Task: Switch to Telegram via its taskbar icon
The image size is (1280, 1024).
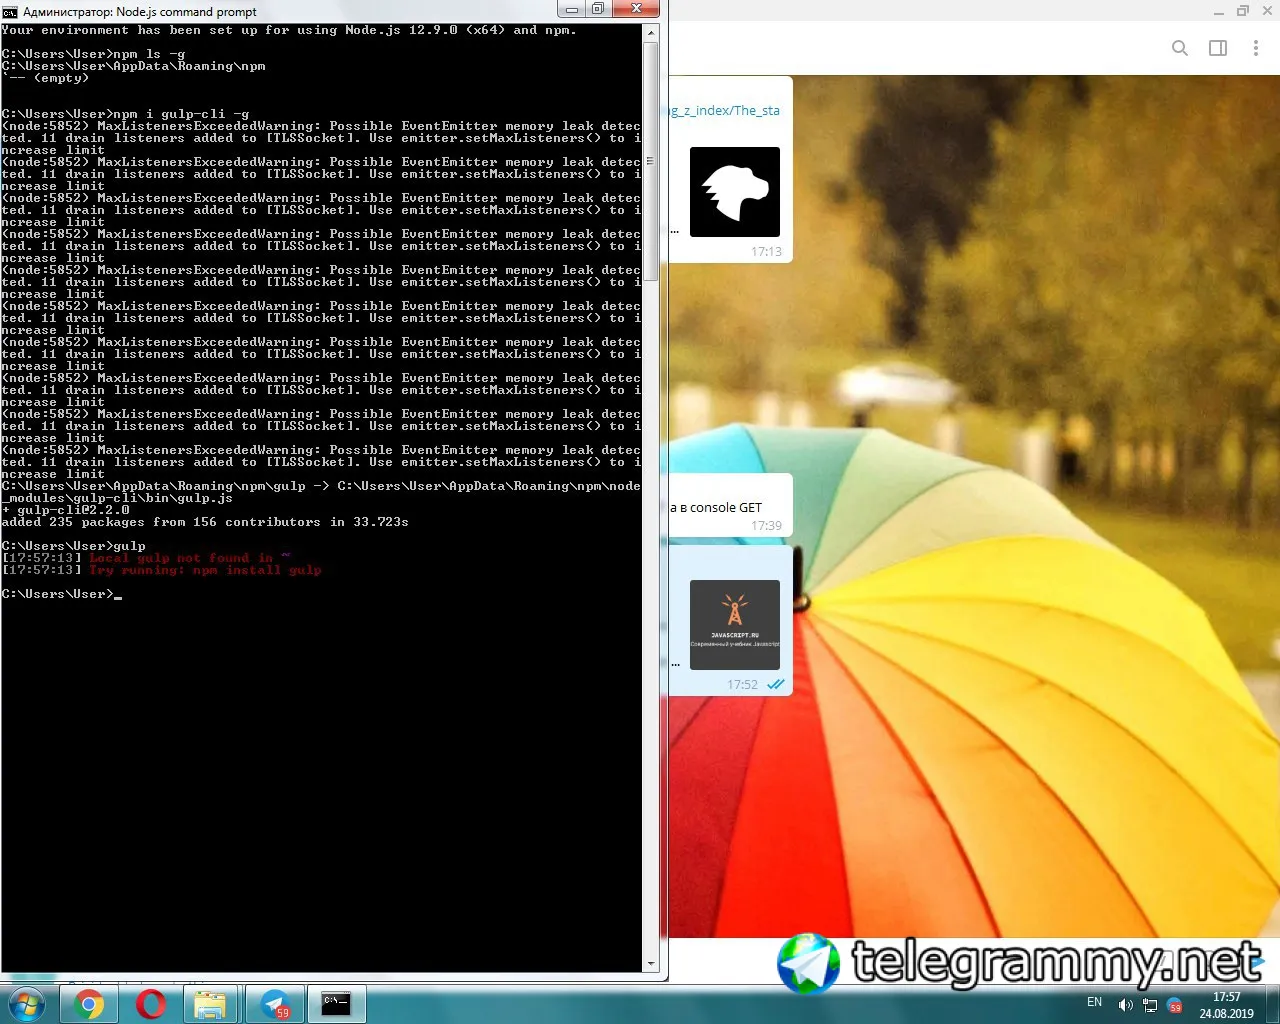Action: tap(273, 1003)
